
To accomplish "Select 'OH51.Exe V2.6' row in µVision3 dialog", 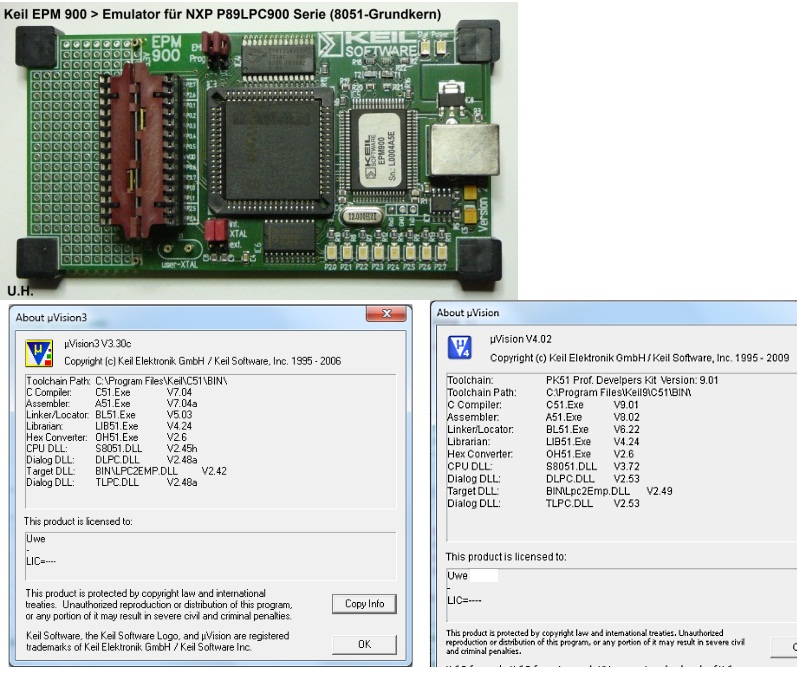I will click(x=107, y=437).
